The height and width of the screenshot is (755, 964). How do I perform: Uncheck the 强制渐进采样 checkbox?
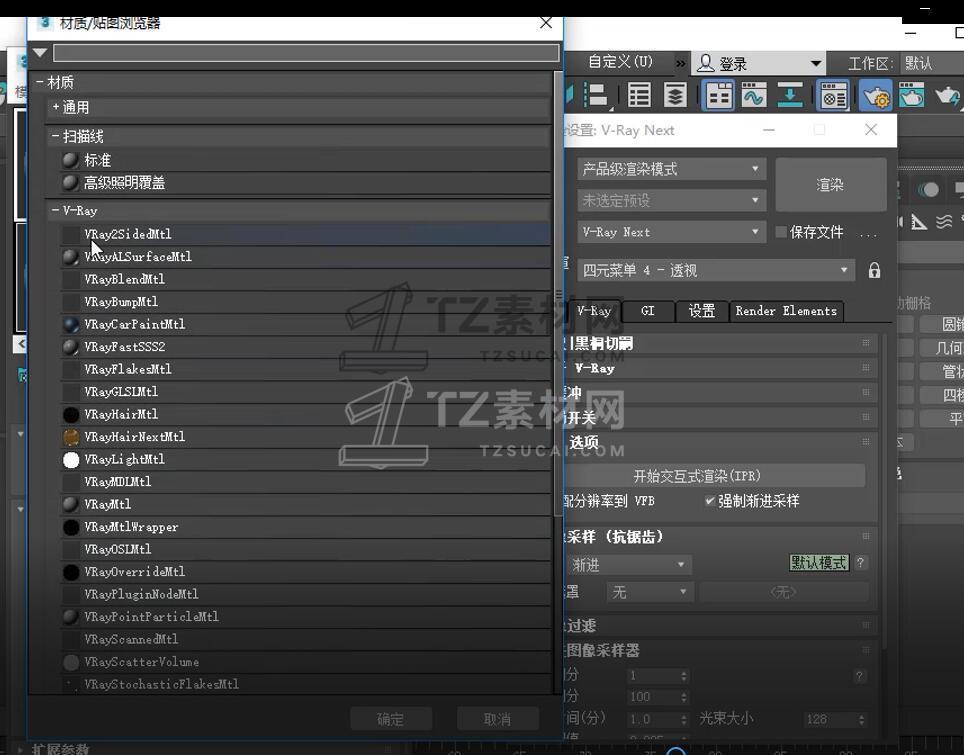709,501
